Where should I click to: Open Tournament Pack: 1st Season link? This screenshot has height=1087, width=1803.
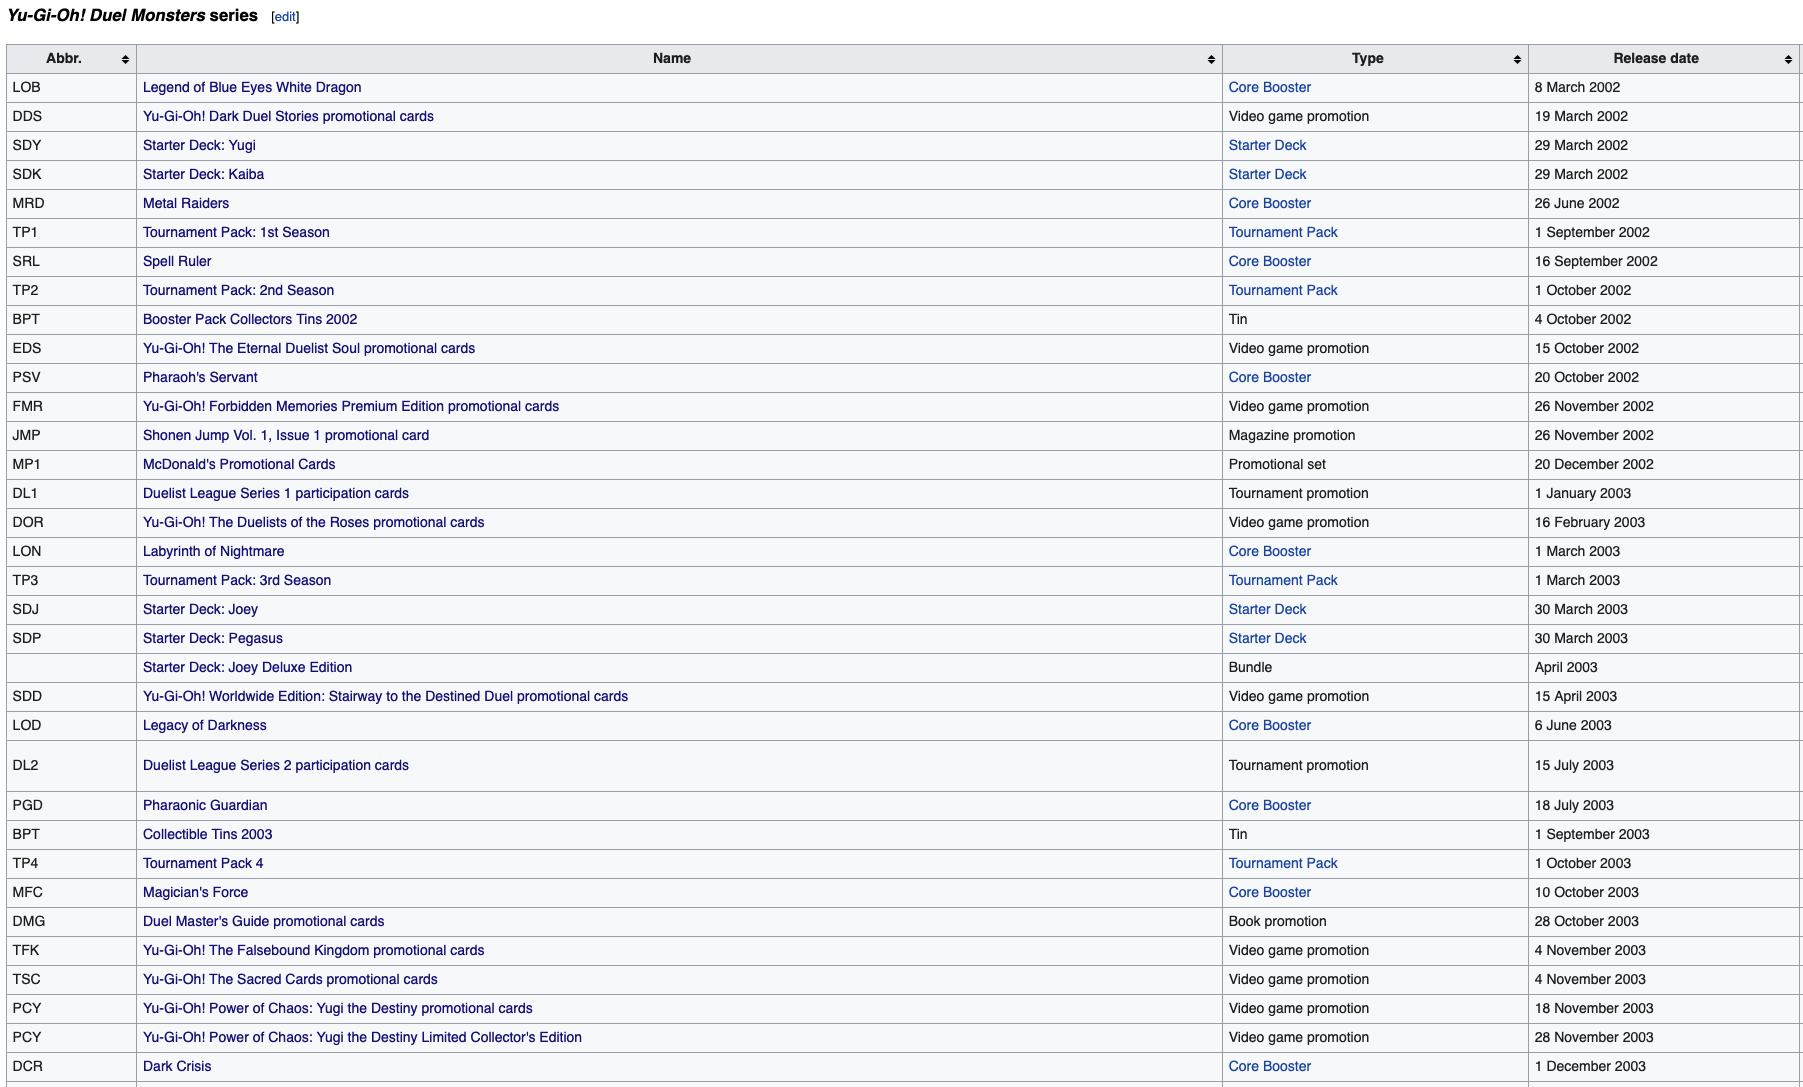236,233
